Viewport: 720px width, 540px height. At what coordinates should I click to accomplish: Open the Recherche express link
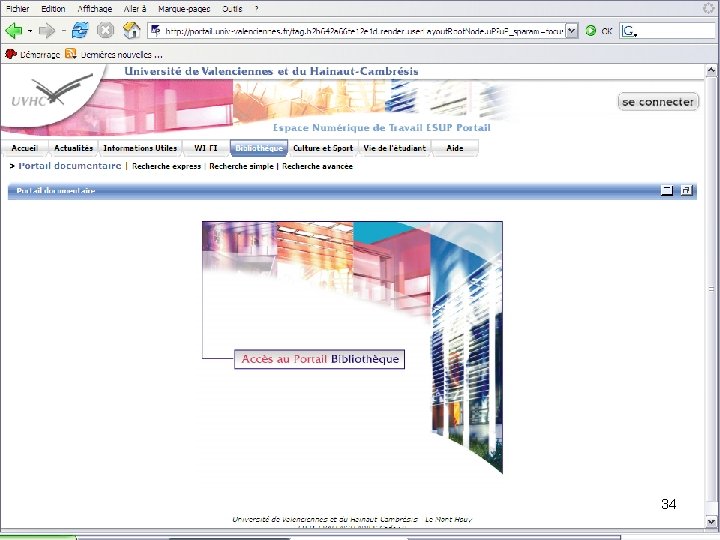click(x=166, y=166)
